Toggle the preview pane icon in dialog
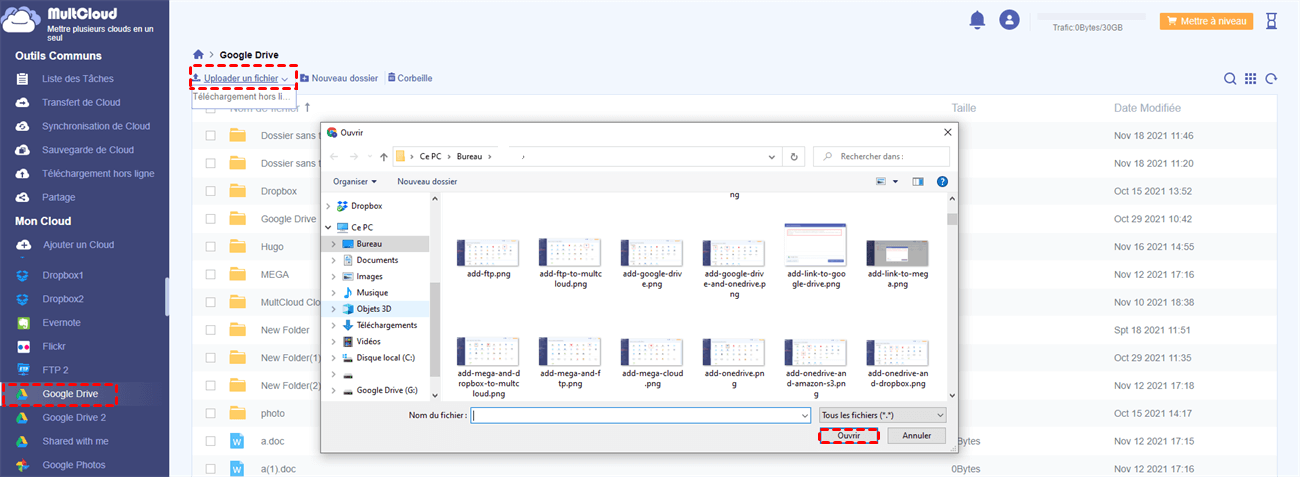 coord(918,182)
